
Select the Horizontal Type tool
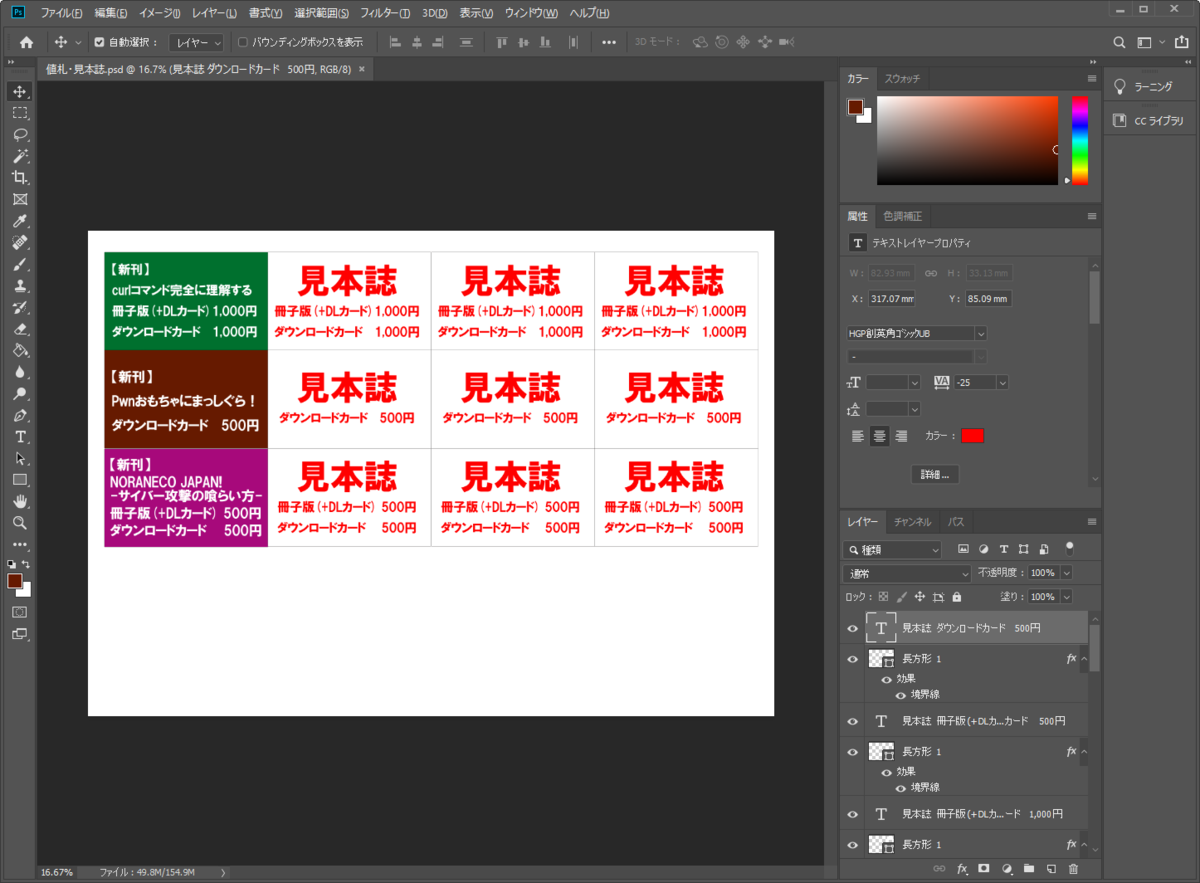(x=20, y=437)
